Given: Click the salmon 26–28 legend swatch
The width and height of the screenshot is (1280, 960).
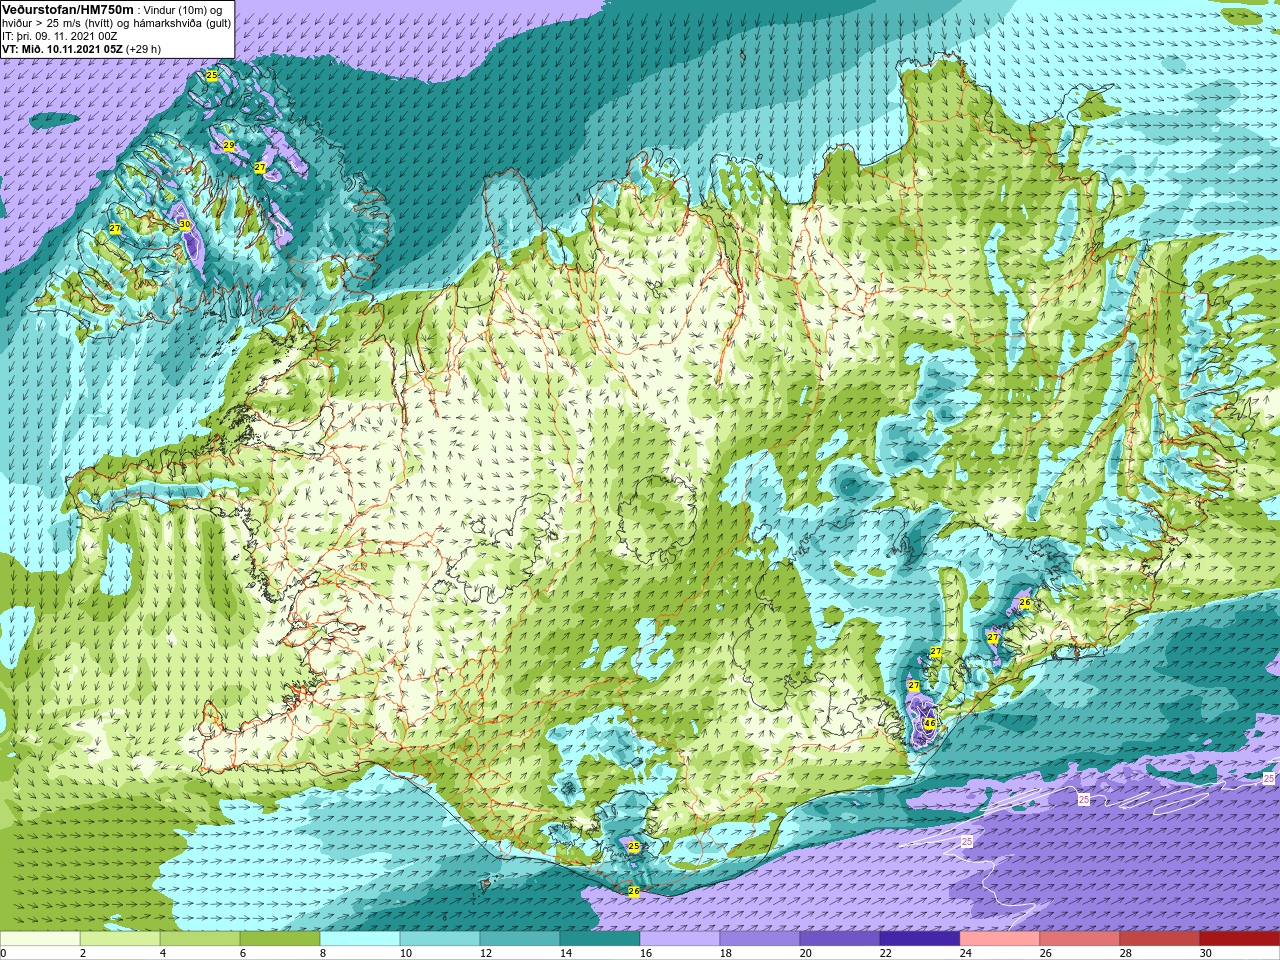Looking at the screenshot, I should (1080, 939).
